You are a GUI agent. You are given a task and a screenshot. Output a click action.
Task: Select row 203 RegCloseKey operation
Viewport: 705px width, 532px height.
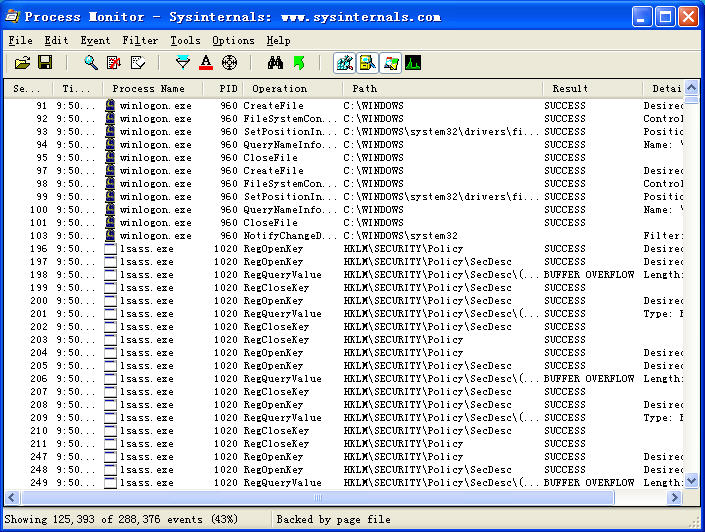tap(276, 340)
